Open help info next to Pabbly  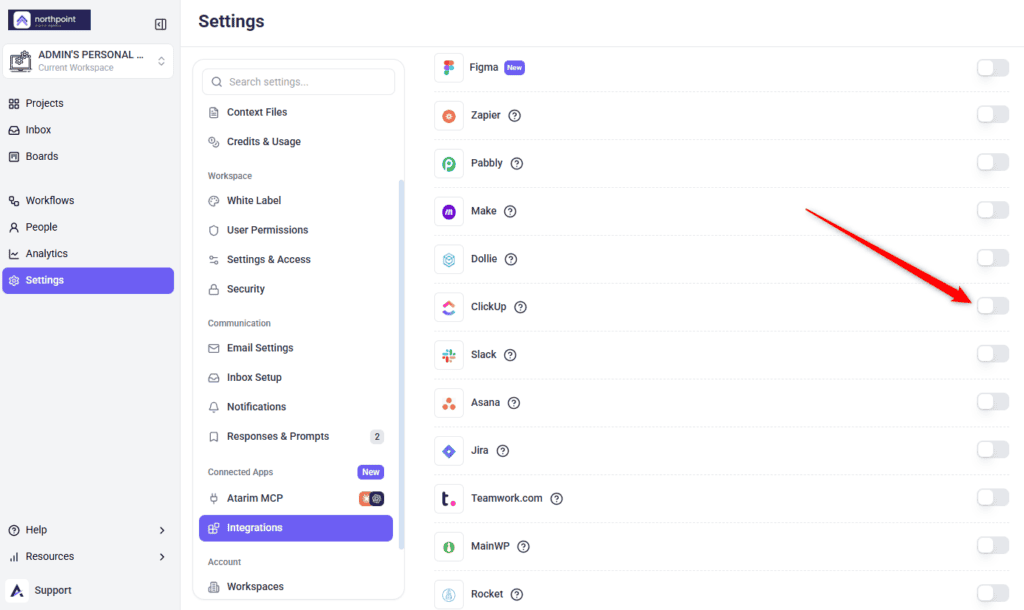point(517,163)
